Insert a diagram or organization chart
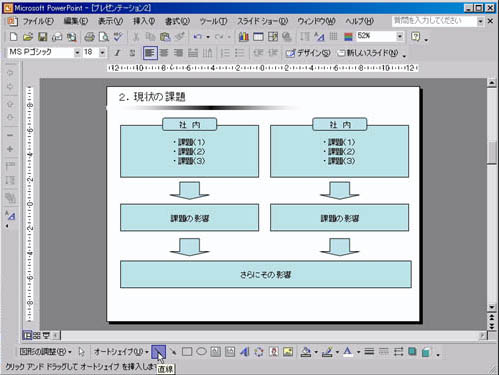Screen dimensions: 499x375 (259, 352)
